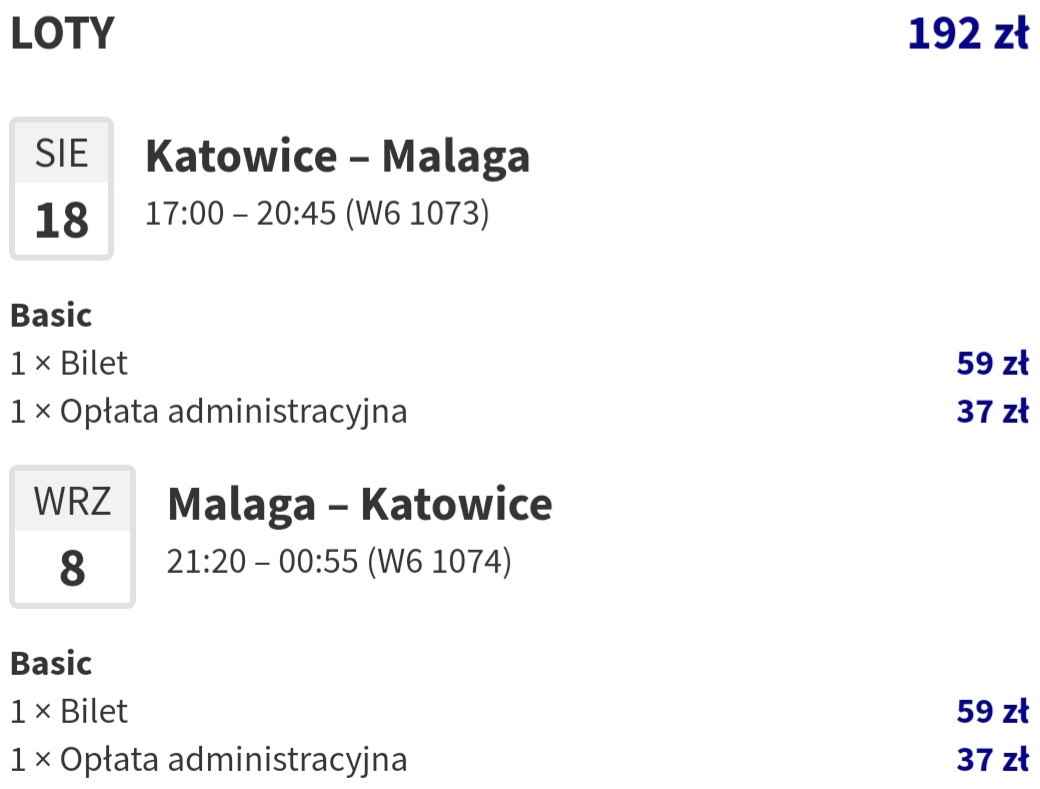The image size is (1040, 789).
Task: Click the SIE 18 date badge
Action: point(62,188)
